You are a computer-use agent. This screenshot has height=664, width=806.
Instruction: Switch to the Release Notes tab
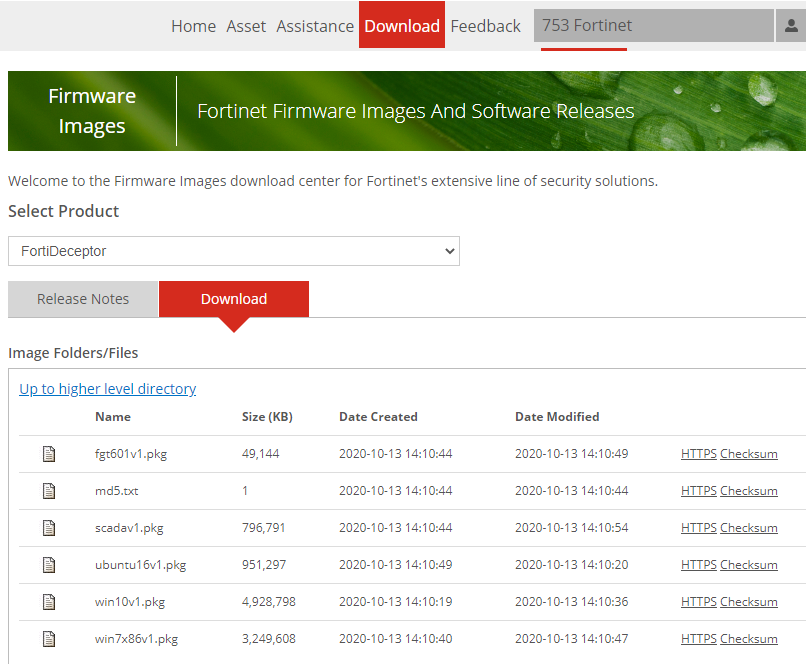point(83,299)
